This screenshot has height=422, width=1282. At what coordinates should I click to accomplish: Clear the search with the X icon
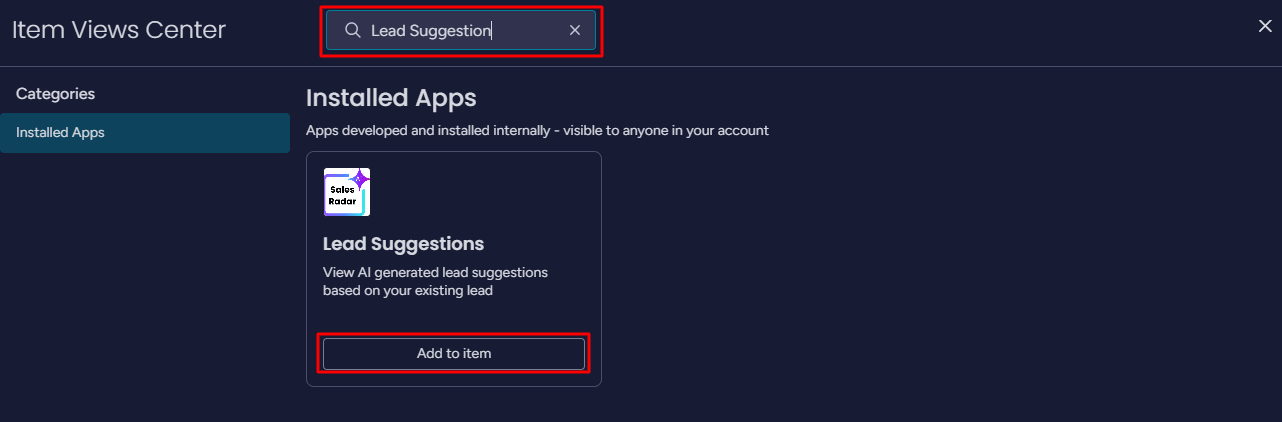click(x=575, y=30)
